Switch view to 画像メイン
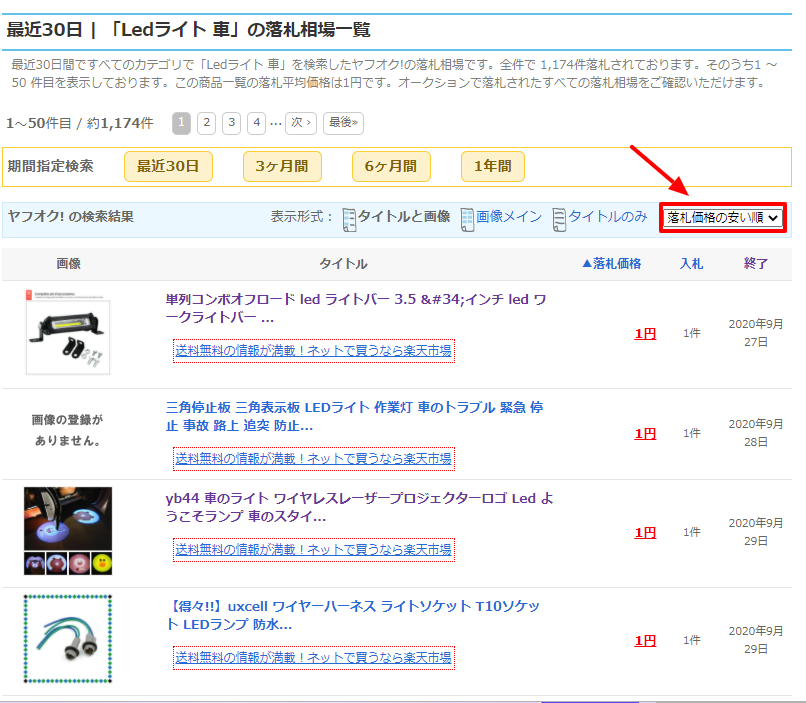Screen dimensions: 806x703 [509, 216]
